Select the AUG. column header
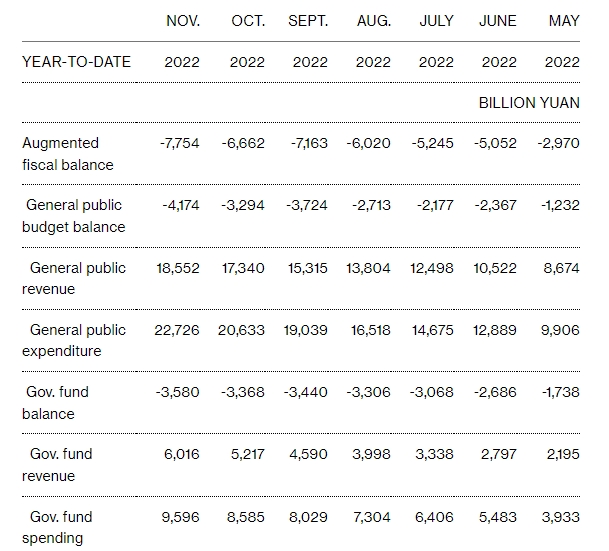The width and height of the screenshot is (609, 551). click(x=373, y=20)
